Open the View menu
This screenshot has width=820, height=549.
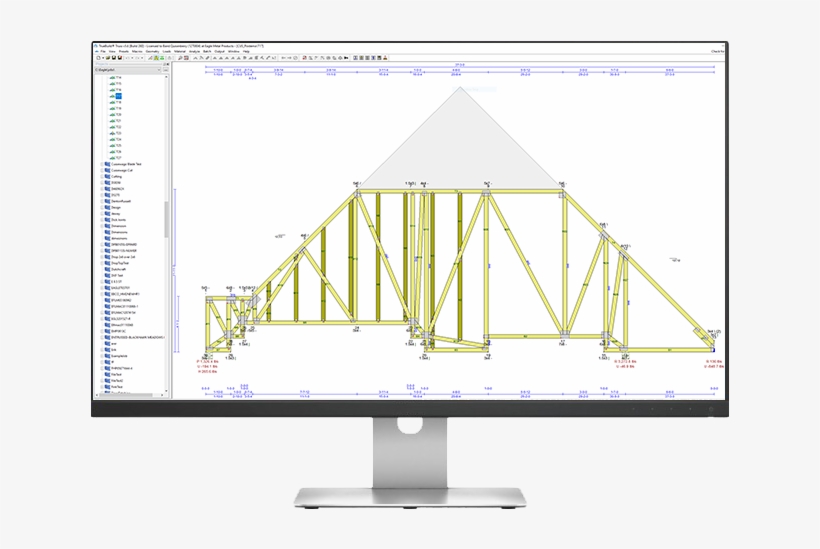(x=112, y=52)
